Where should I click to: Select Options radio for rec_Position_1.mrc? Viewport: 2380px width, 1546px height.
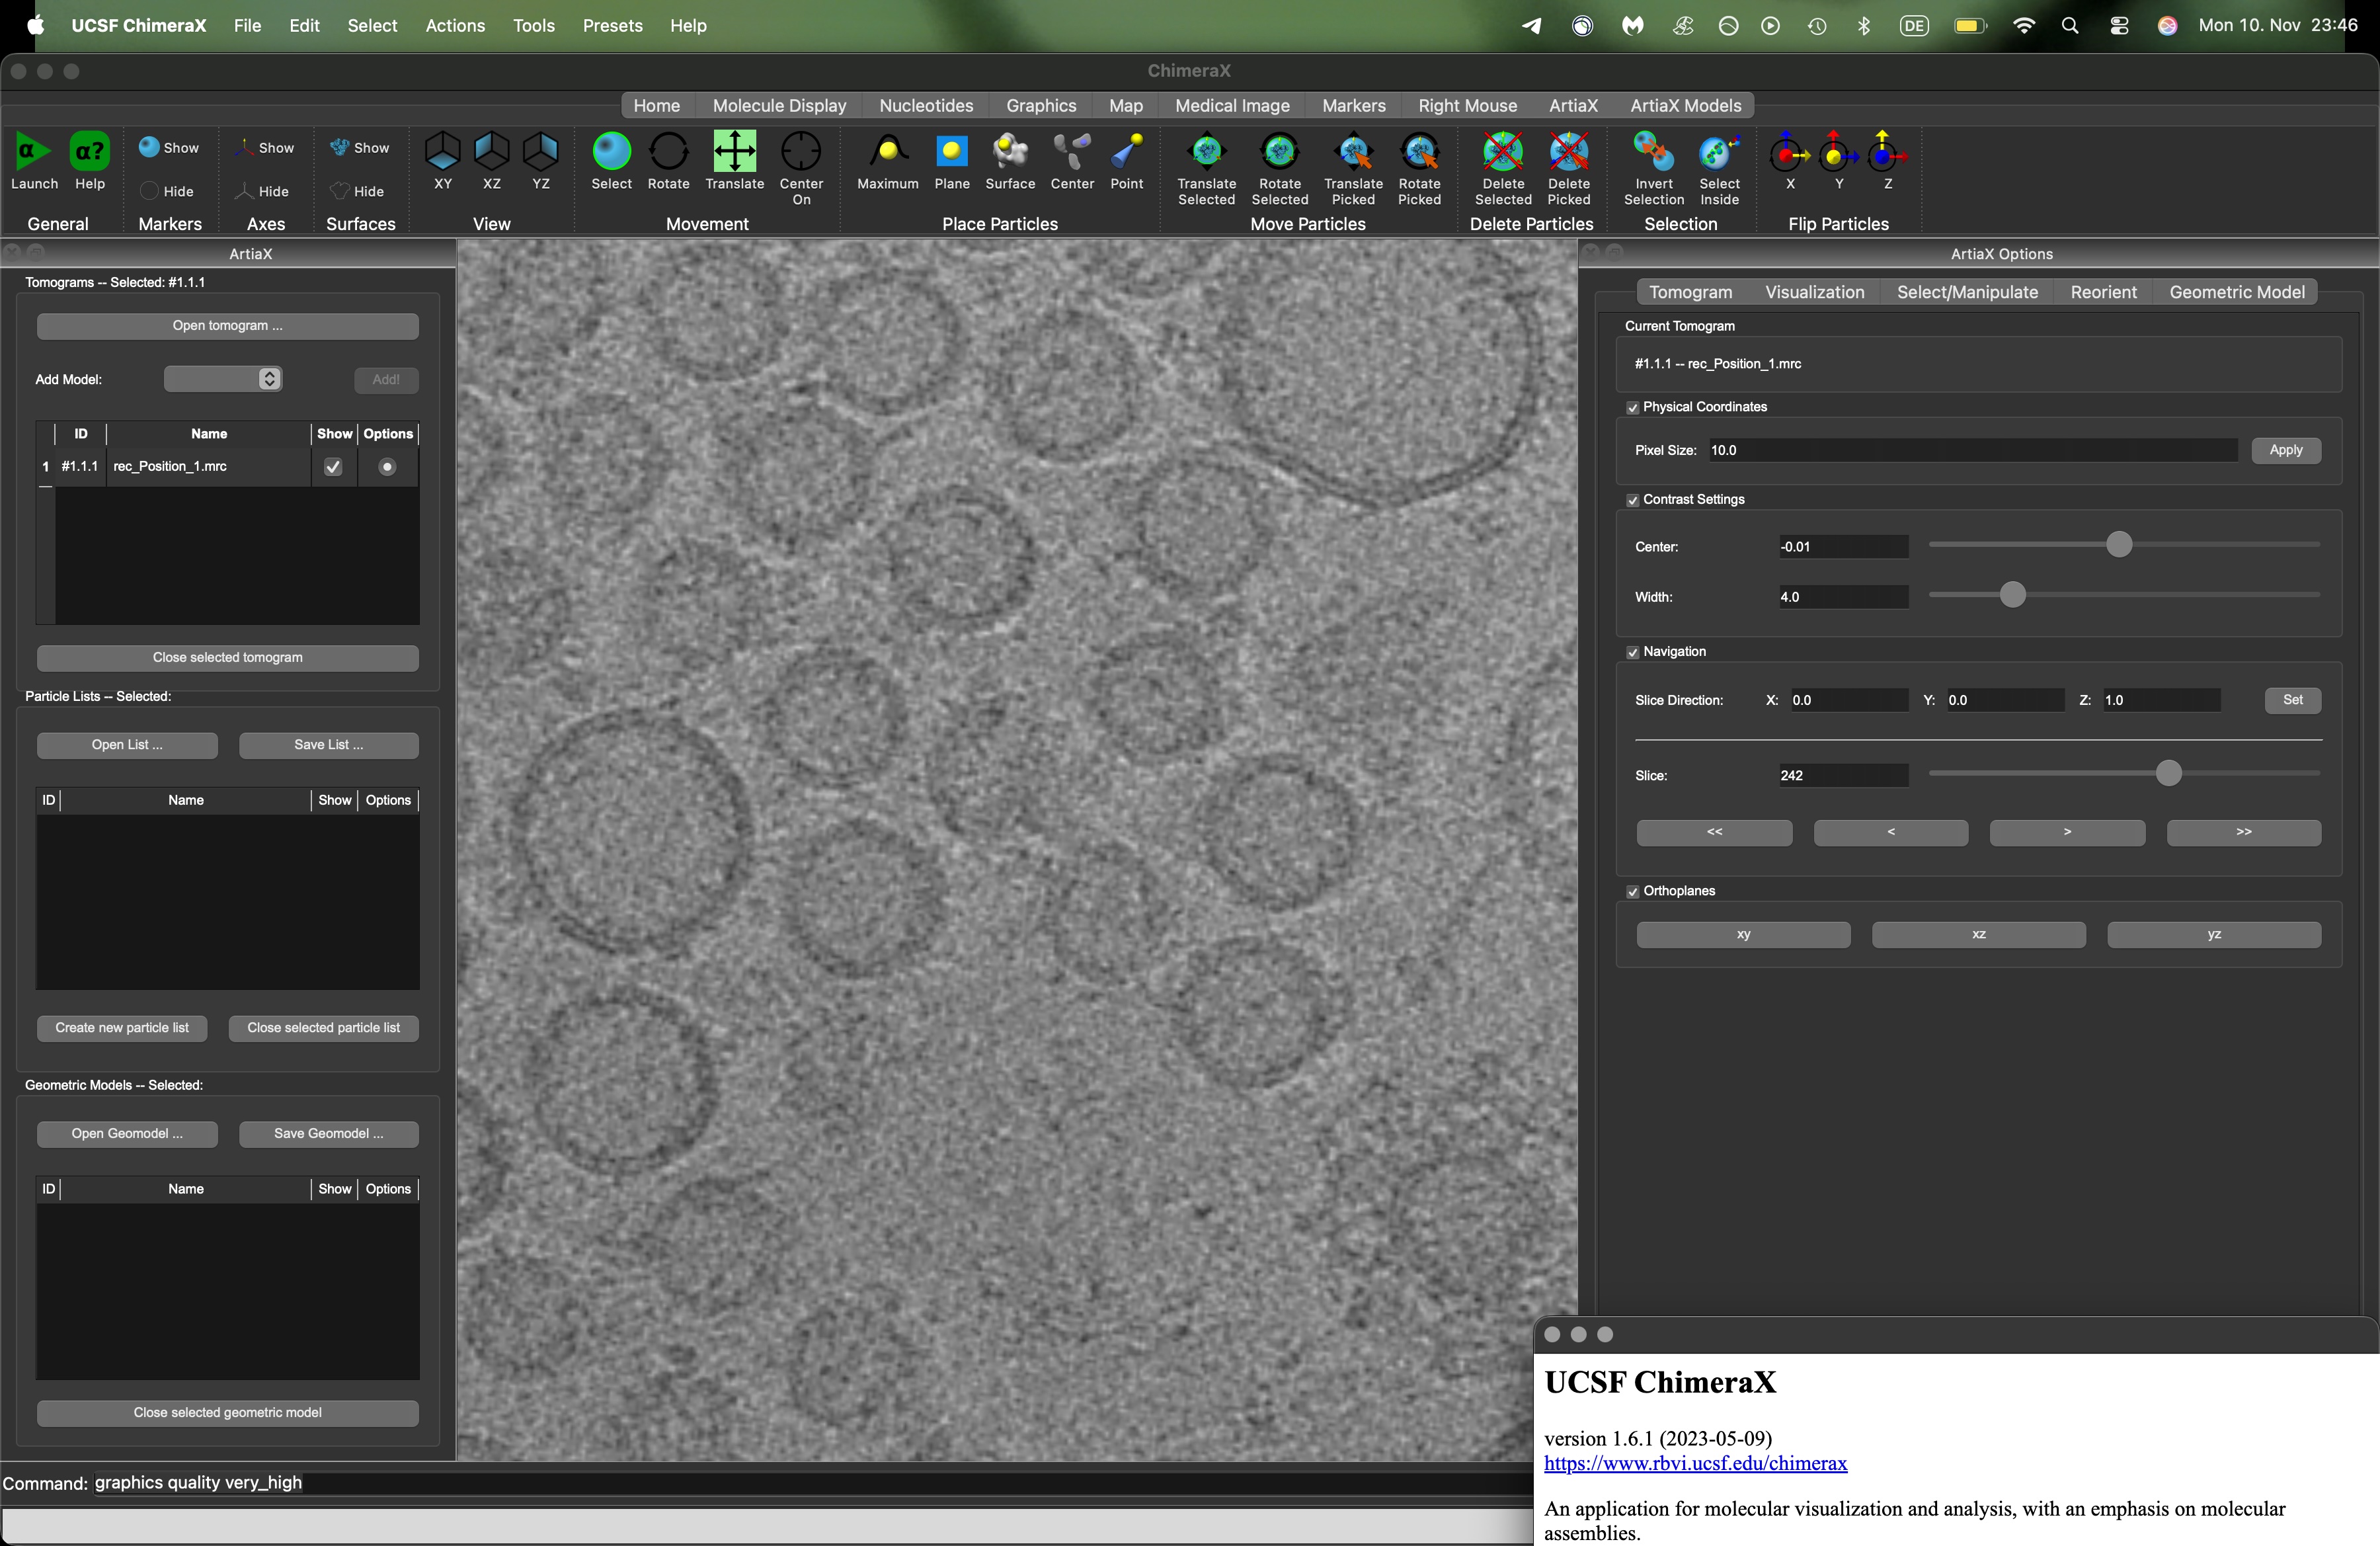click(387, 467)
